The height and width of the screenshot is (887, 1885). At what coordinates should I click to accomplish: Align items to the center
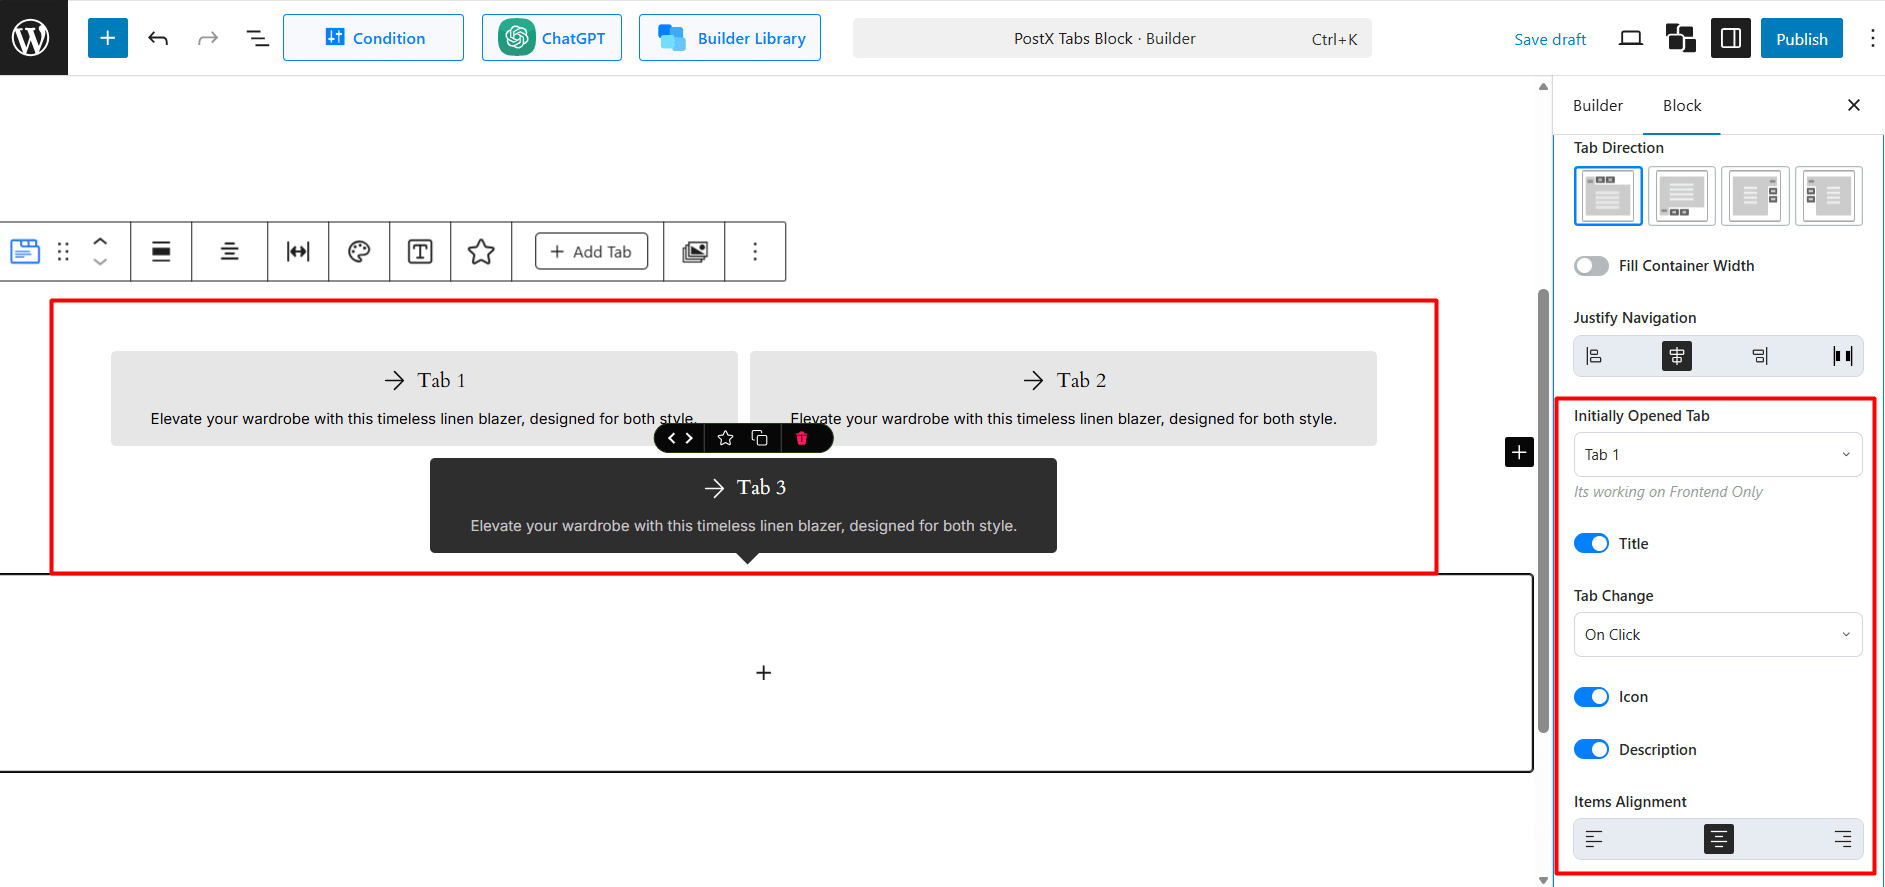[1719, 839]
